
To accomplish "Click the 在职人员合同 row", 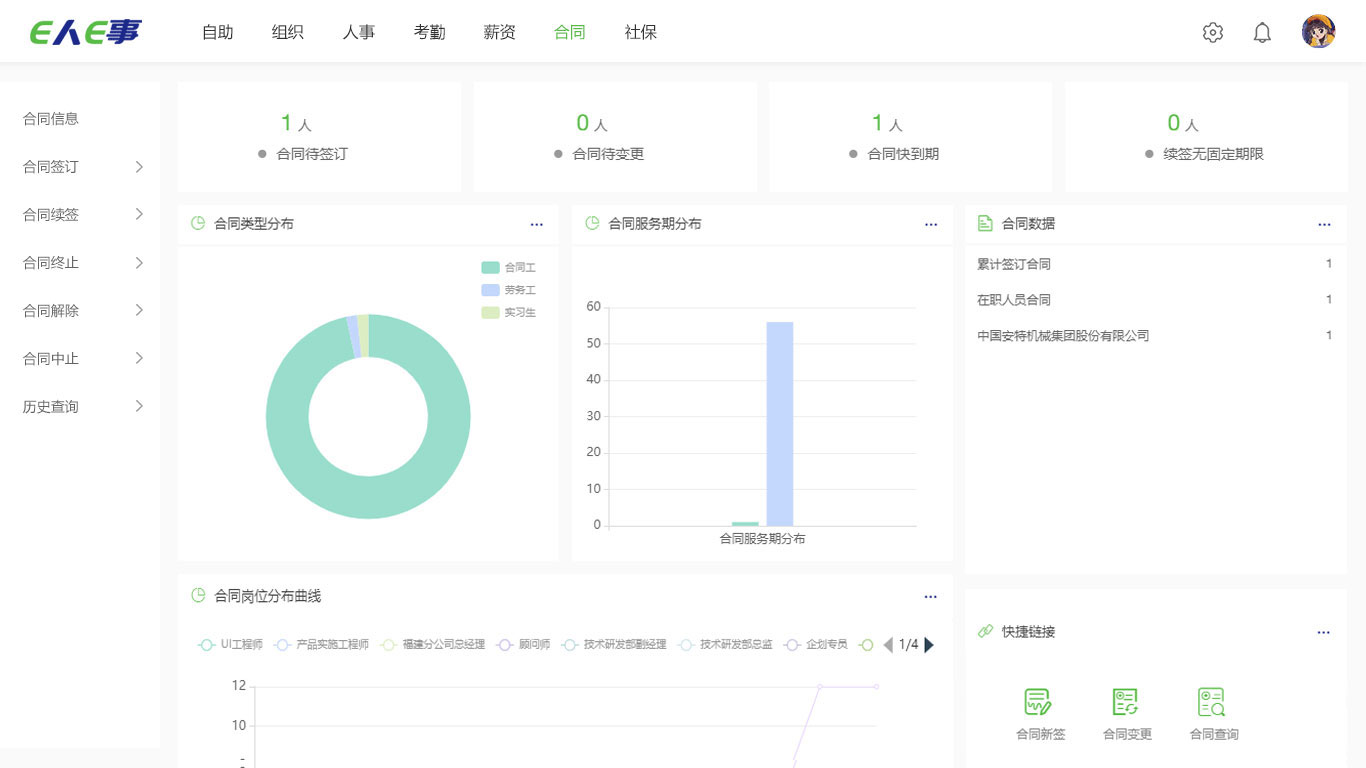I will click(x=1155, y=300).
